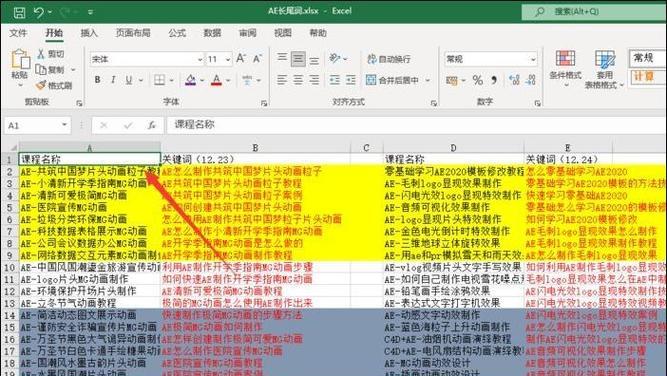Click the Undo arrow icon
The width and height of the screenshot is (667, 376).
(38, 12)
